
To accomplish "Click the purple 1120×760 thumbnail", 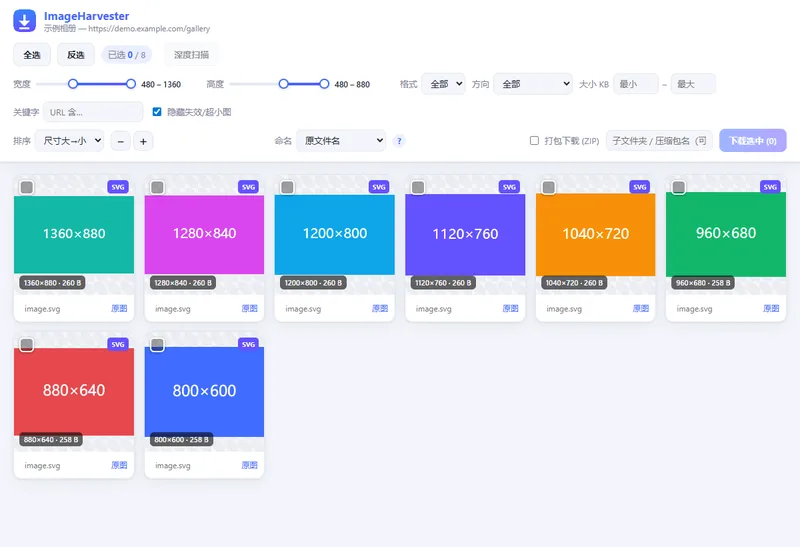I will tap(465, 234).
